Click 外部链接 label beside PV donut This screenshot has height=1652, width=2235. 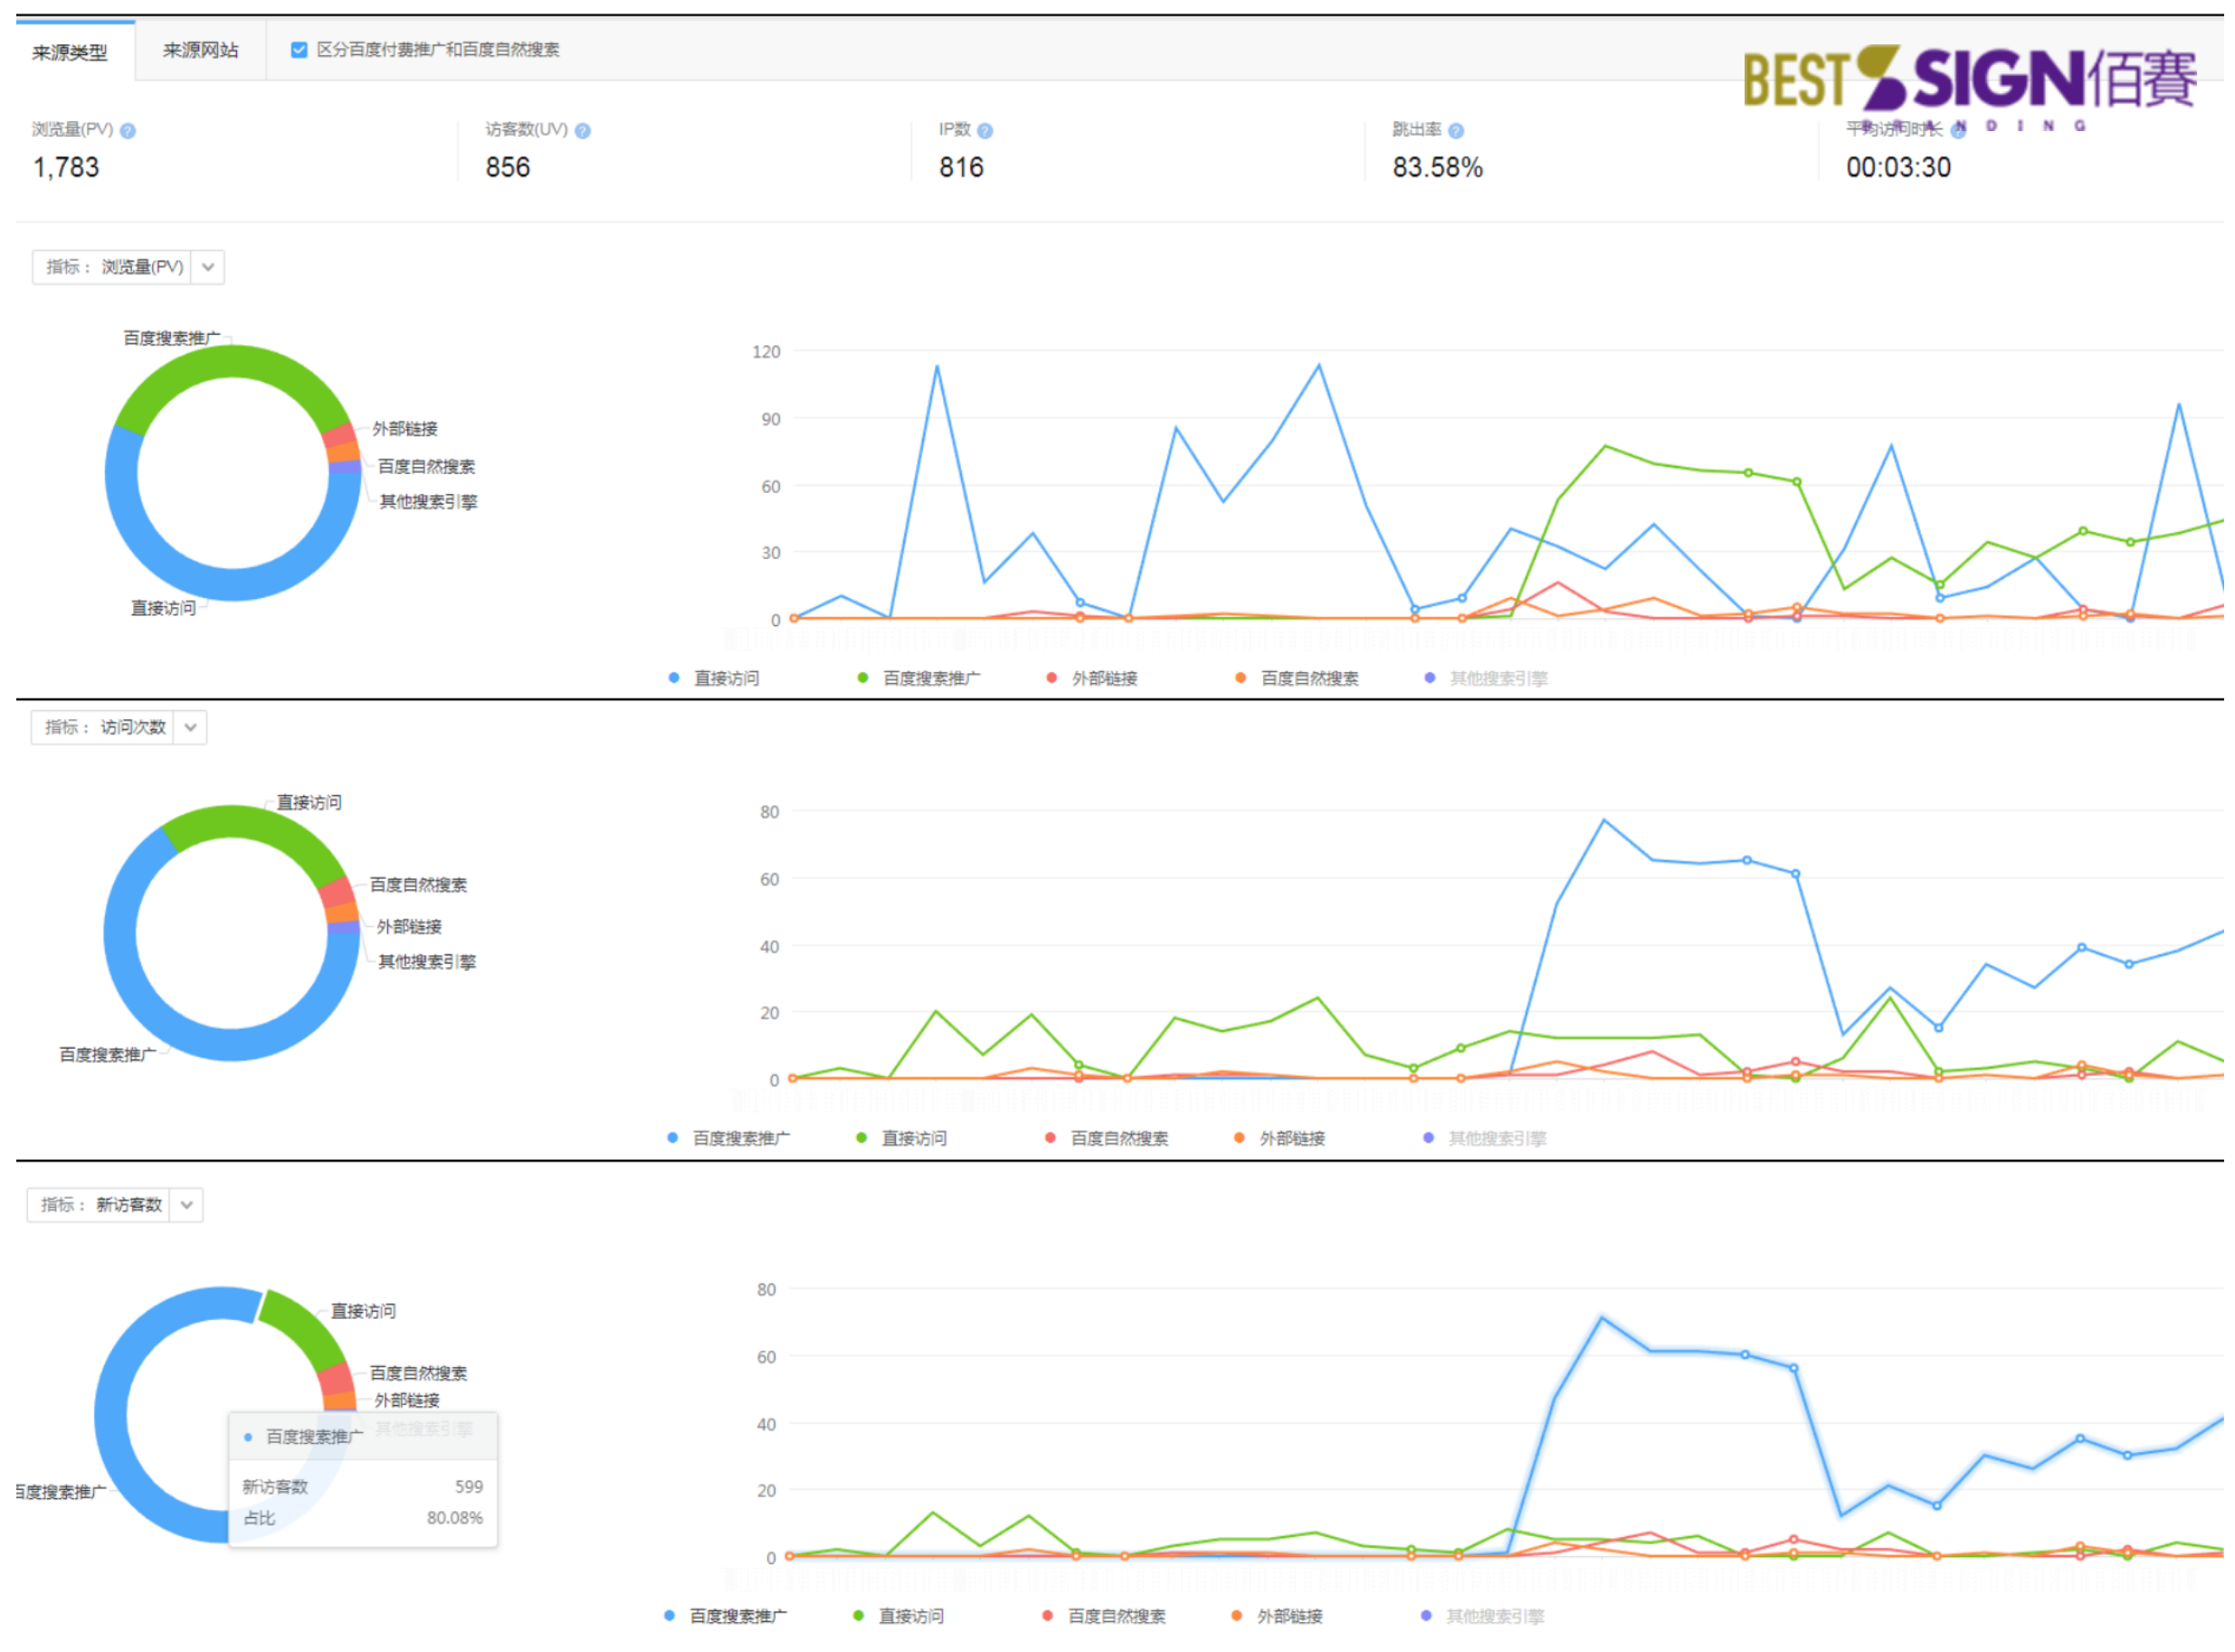[406, 430]
